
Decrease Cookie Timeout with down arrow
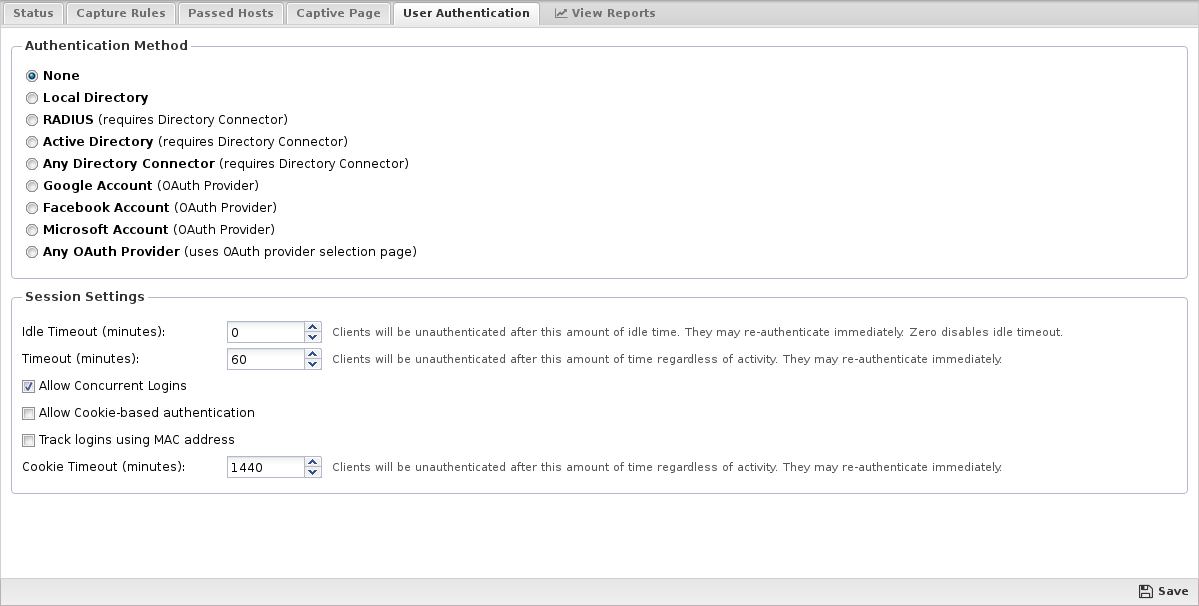pyautogui.click(x=312, y=472)
